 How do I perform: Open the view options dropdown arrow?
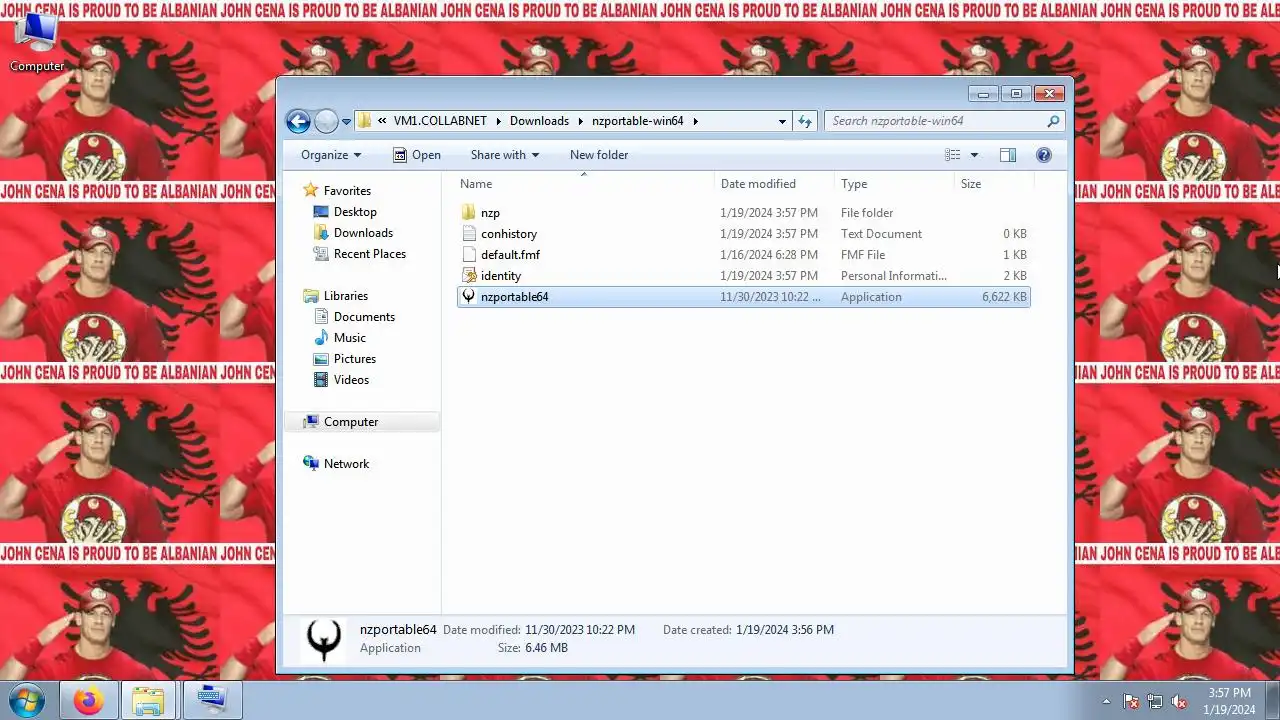(x=974, y=155)
